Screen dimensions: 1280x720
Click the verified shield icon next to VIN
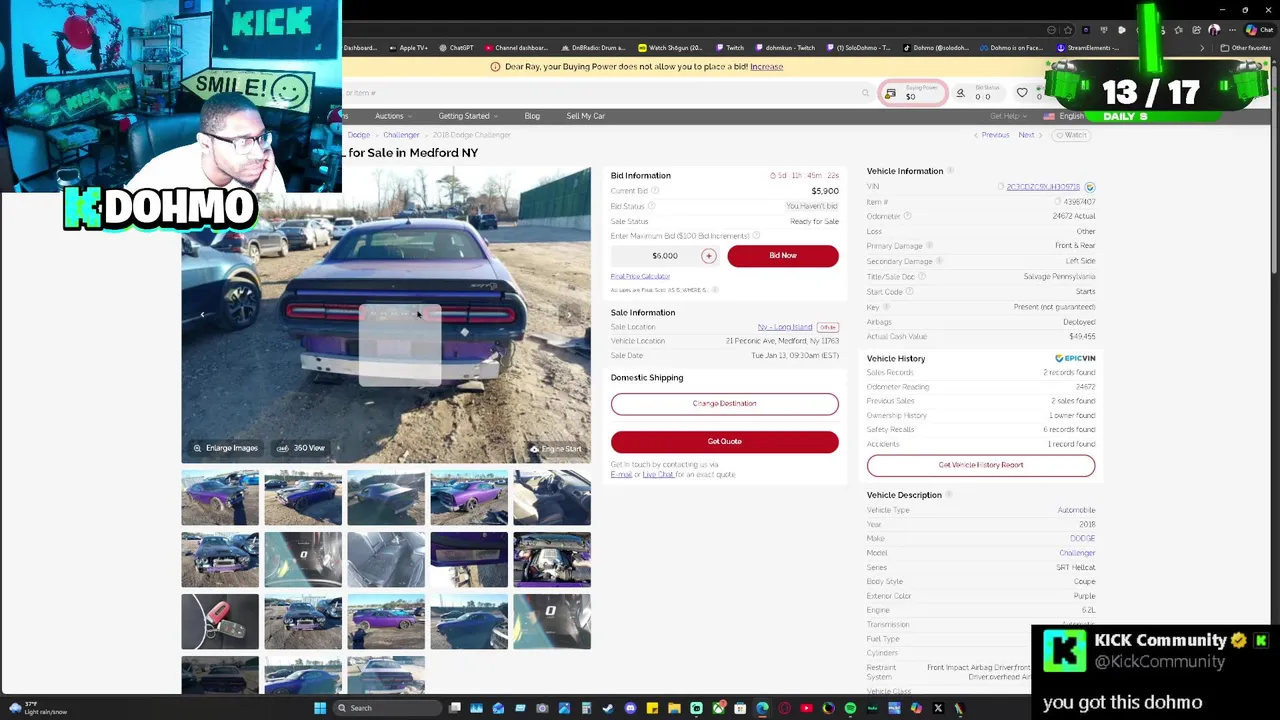point(1090,187)
